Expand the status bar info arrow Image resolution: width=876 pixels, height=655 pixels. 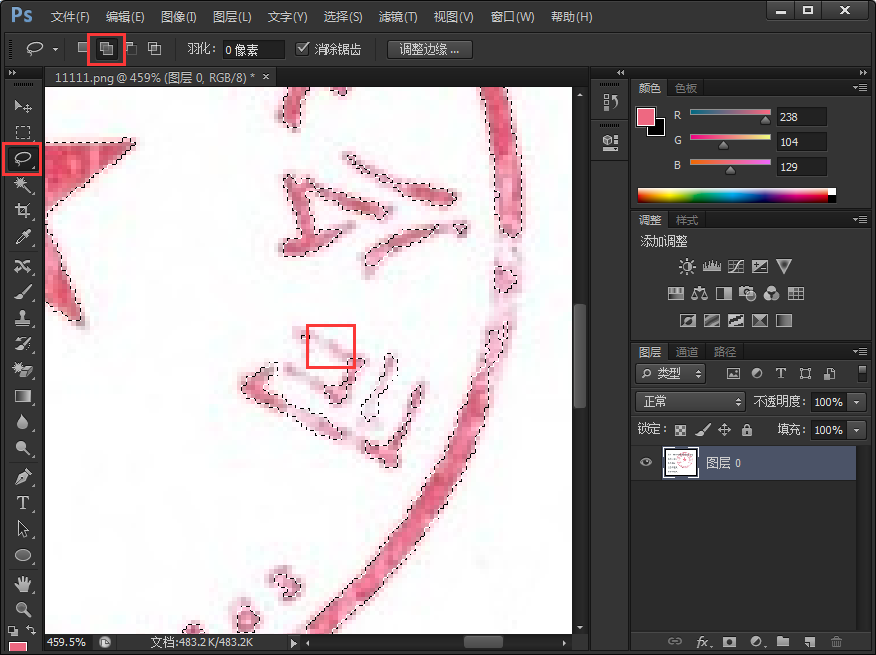(x=293, y=643)
